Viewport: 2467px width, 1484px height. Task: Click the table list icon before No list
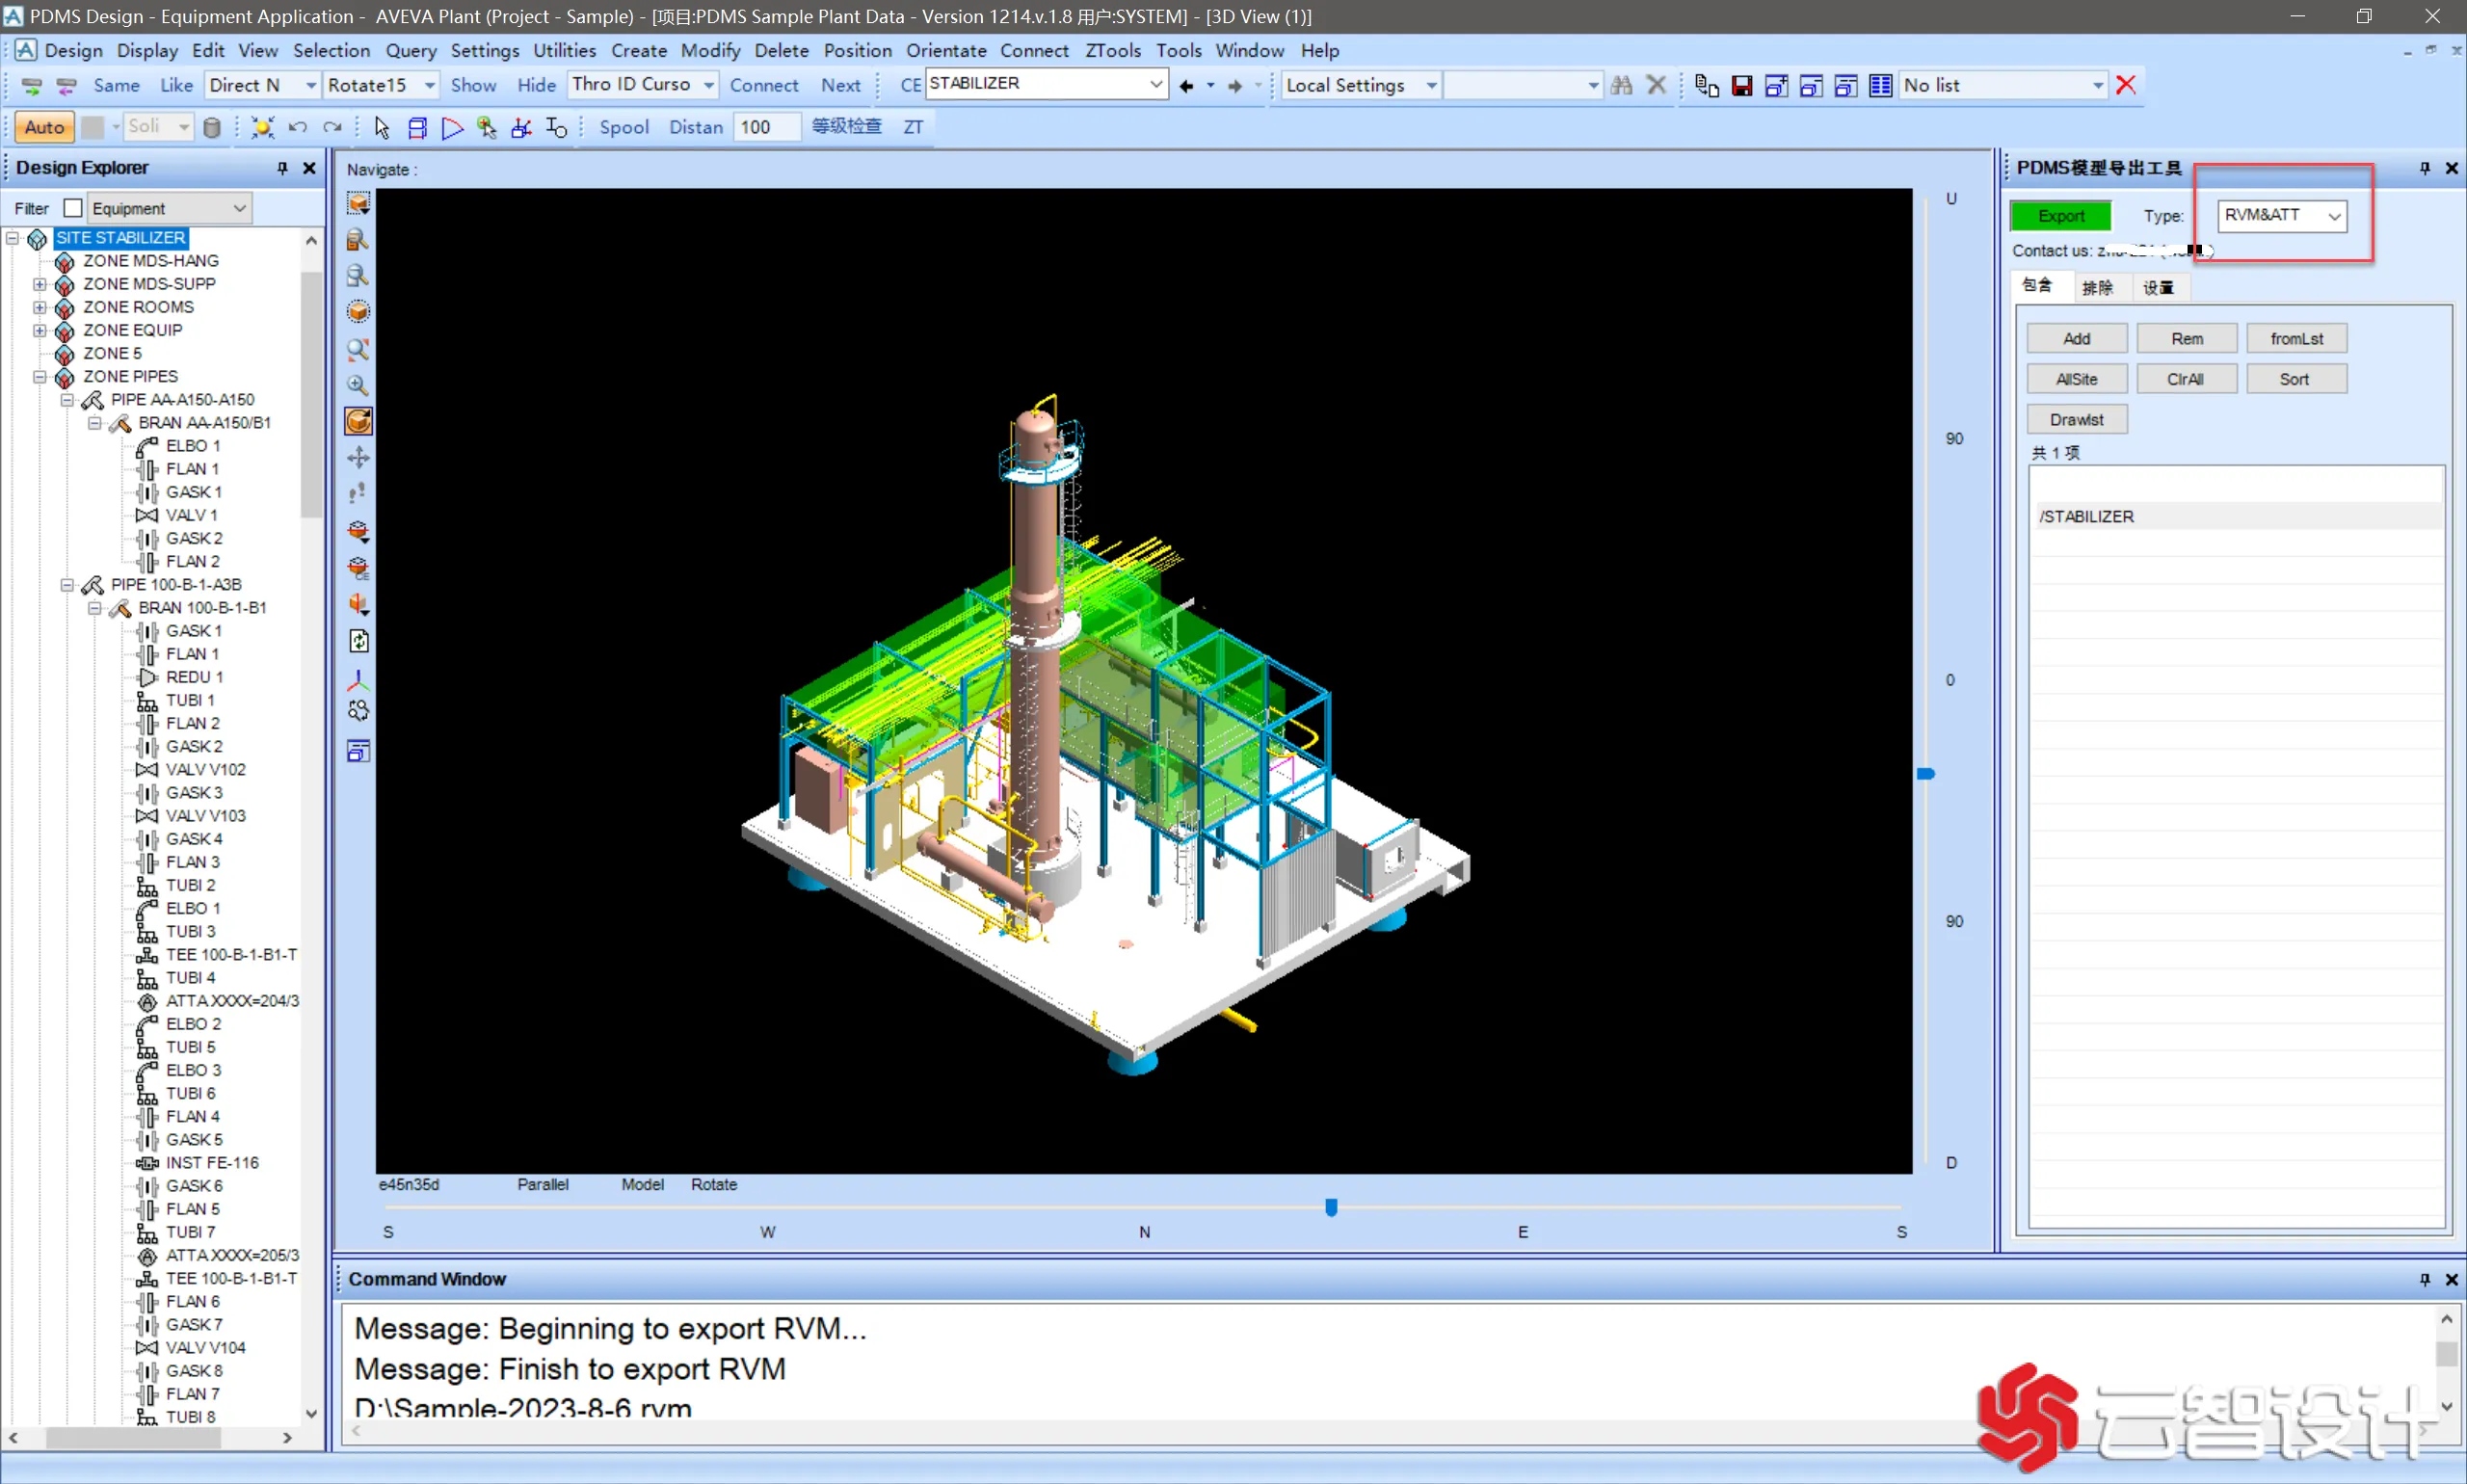pos(1880,85)
